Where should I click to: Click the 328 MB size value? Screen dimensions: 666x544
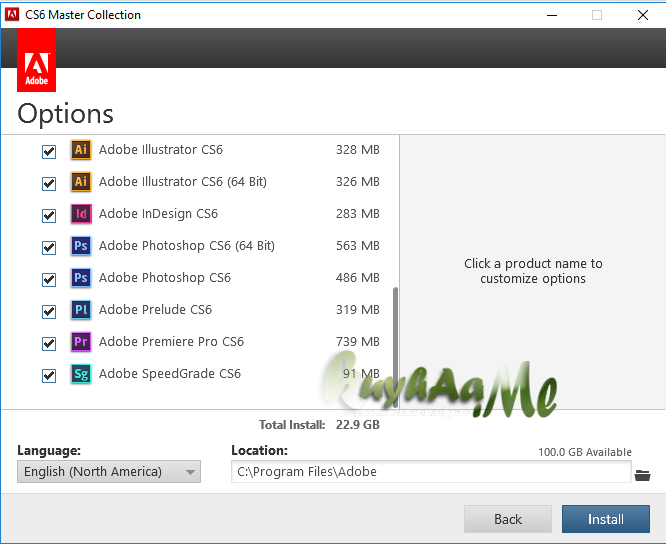(x=358, y=149)
